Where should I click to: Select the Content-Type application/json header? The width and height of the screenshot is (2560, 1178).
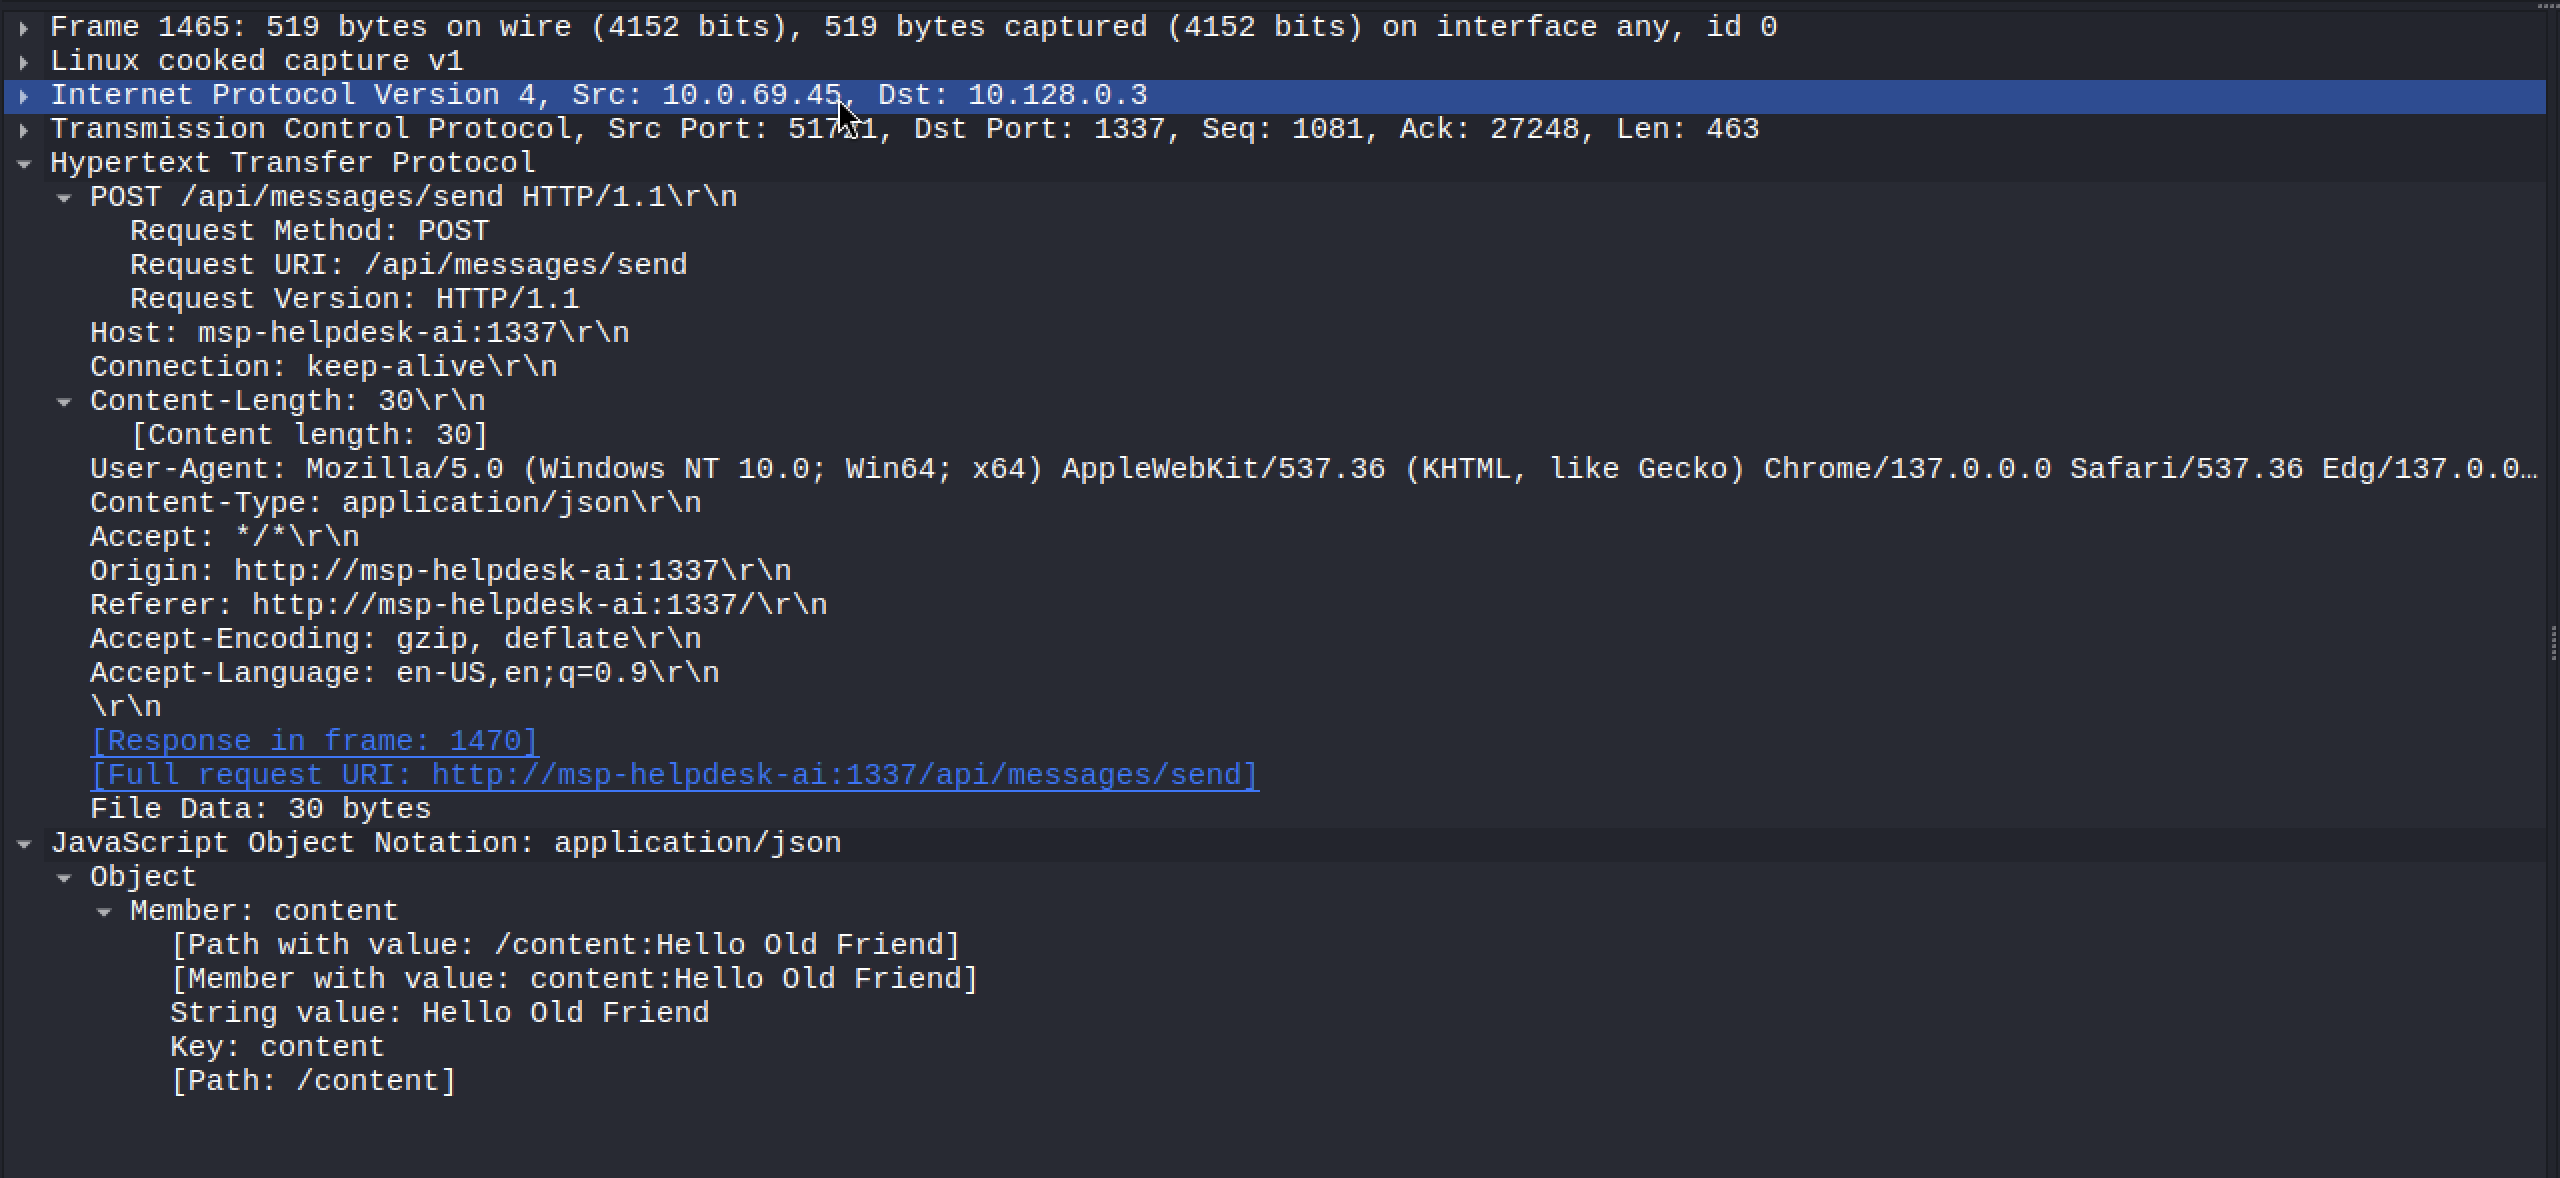[x=395, y=503]
